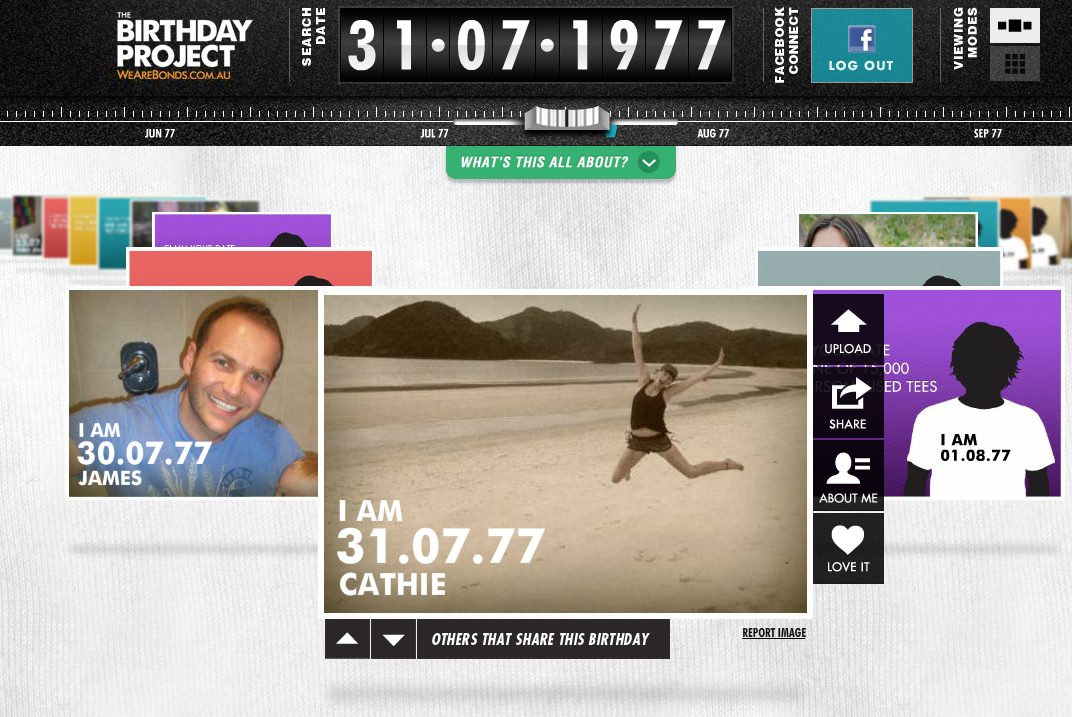Expand What's This All About panel
Screen dimensions: 1072x717
tap(561, 163)
